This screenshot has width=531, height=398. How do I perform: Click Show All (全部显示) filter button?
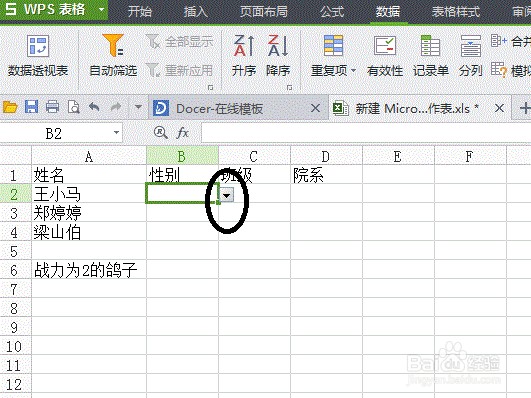click(x=179, y=42)
